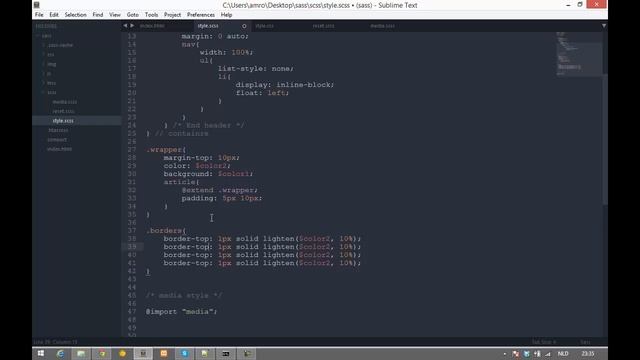Expand the img folder in sidebar
The width and height of the screenshot is (640, 360).
(52, 64)
